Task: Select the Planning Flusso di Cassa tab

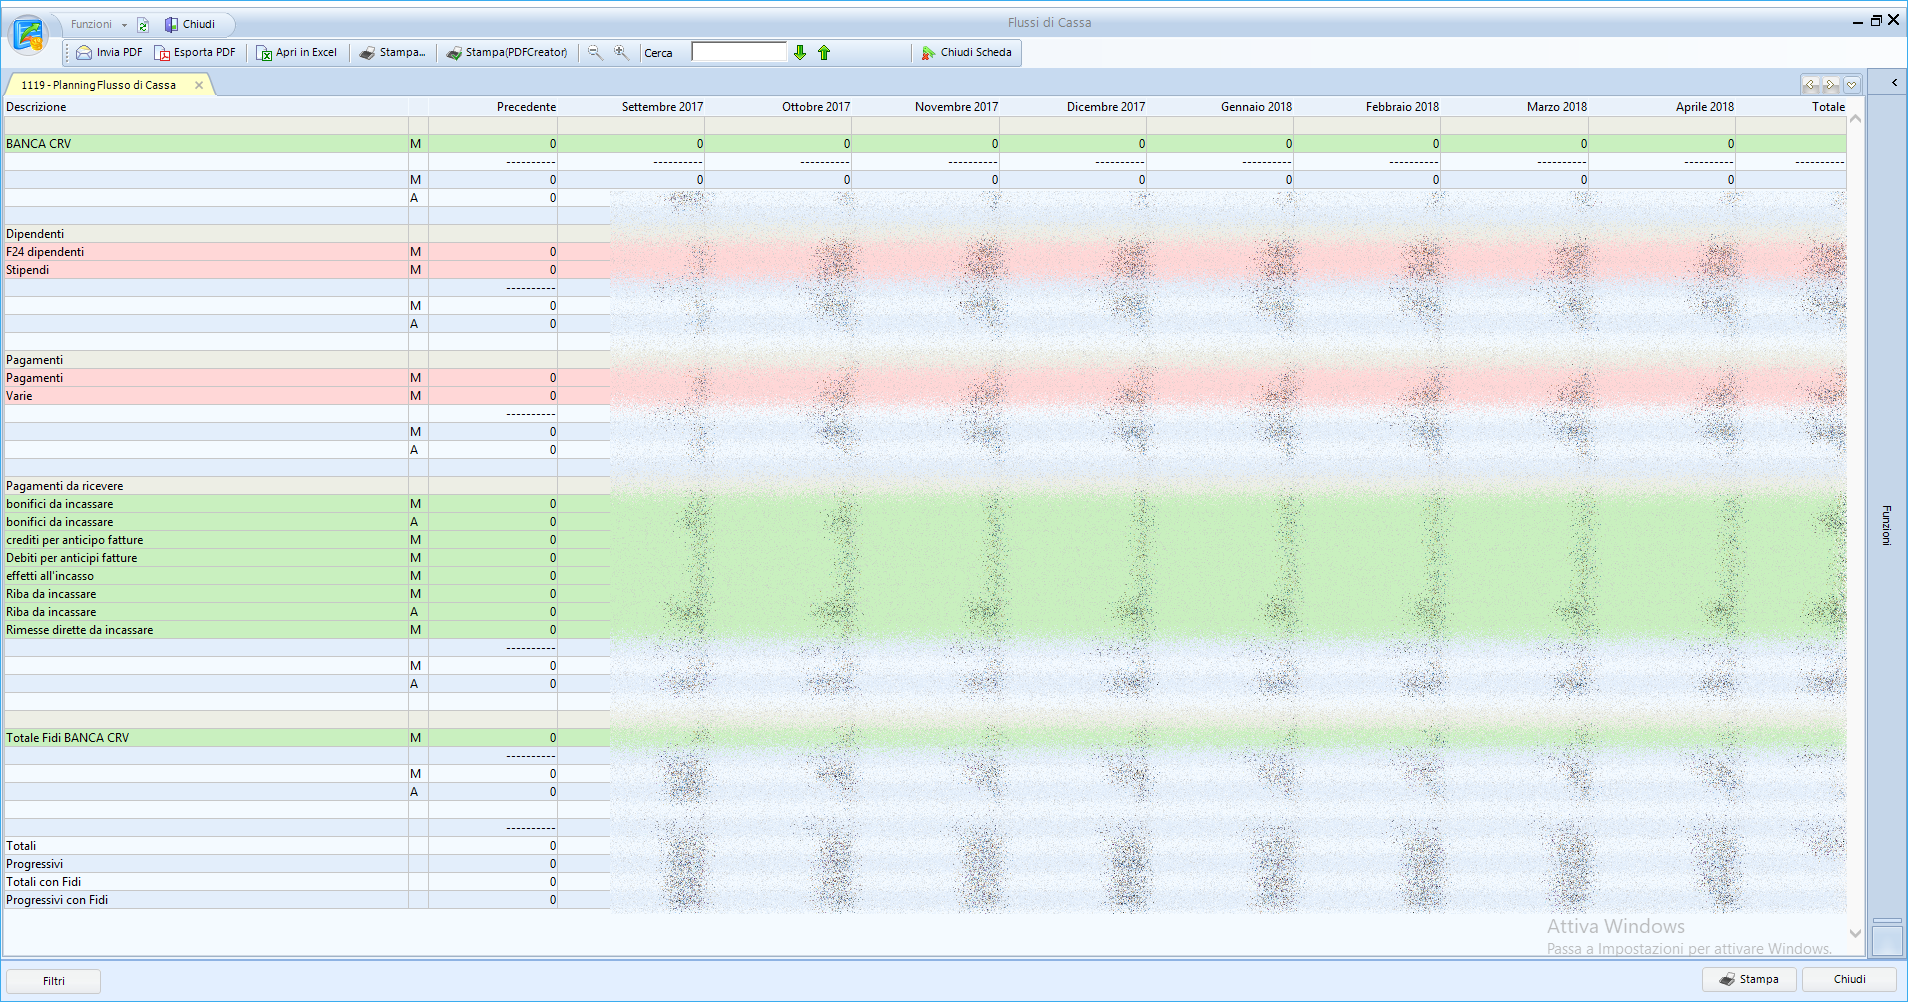Action: coord(98,85)
